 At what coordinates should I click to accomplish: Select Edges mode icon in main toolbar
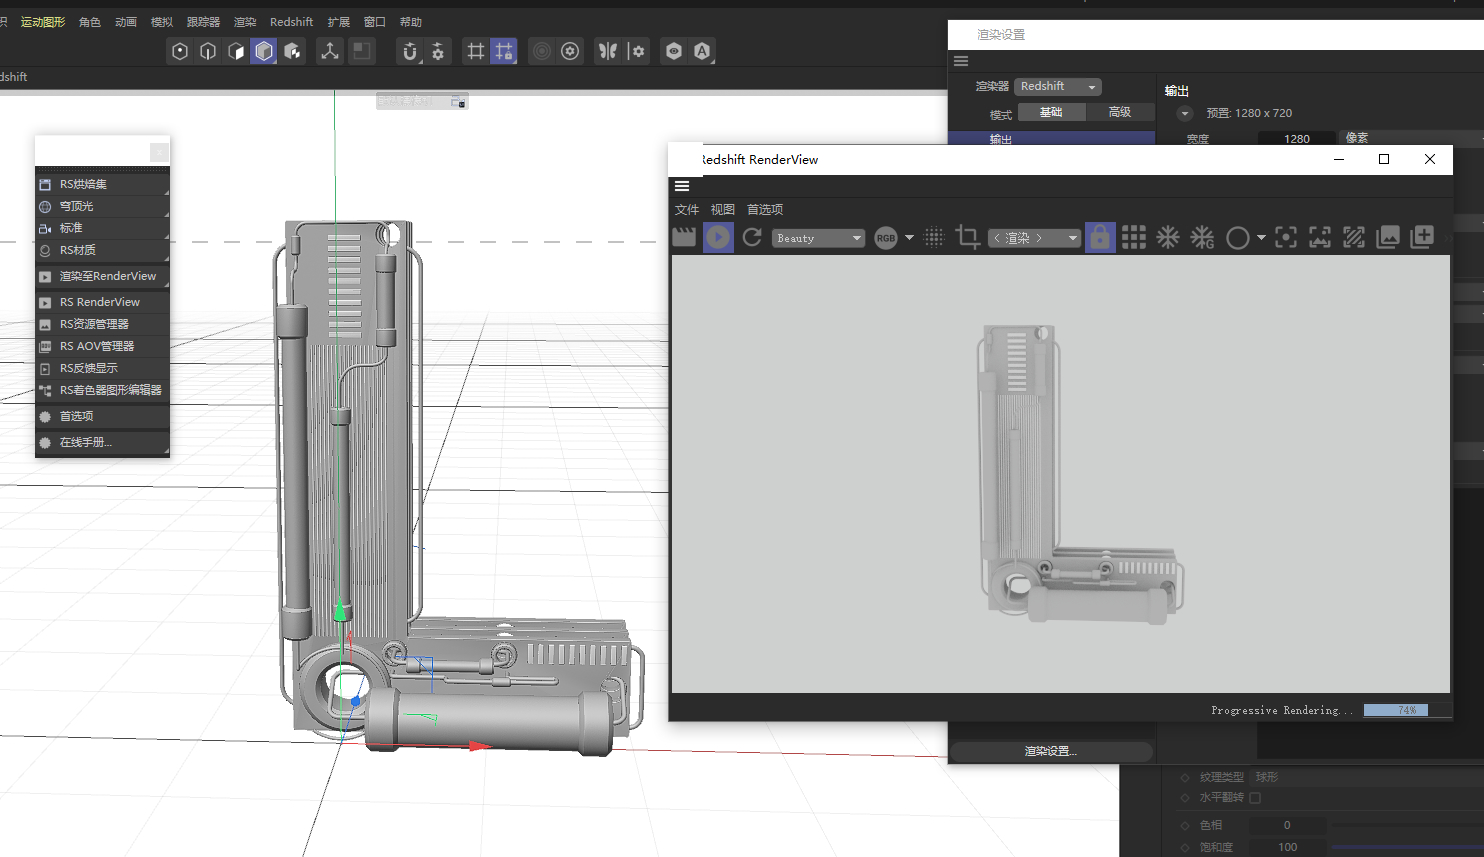coord(208,51)
